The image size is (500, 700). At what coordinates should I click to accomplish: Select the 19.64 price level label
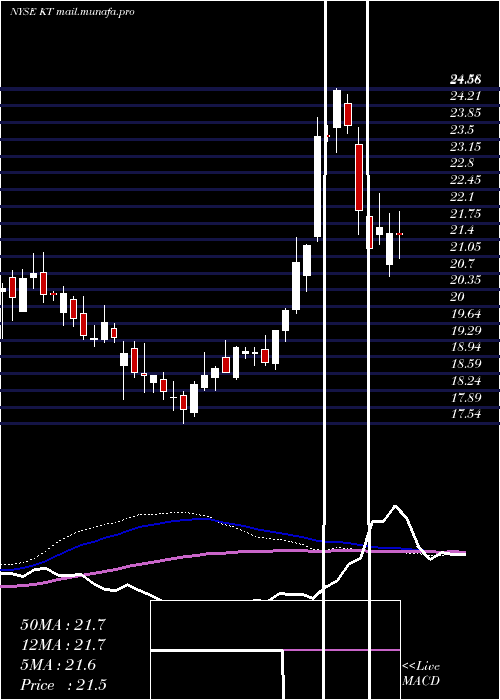pos(465,314)
